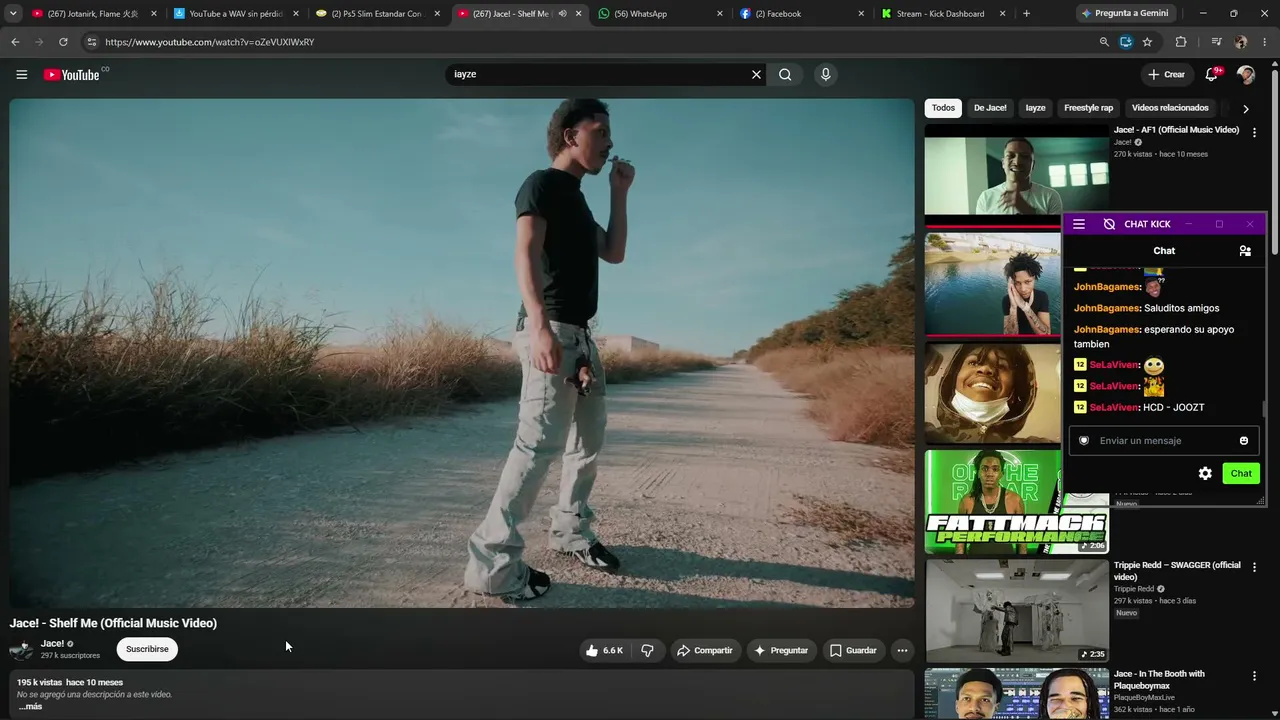This screenshot has width=1280, height=720.
Task: Select the 'Videos relacionados' filter chip
Action: 1170,108
